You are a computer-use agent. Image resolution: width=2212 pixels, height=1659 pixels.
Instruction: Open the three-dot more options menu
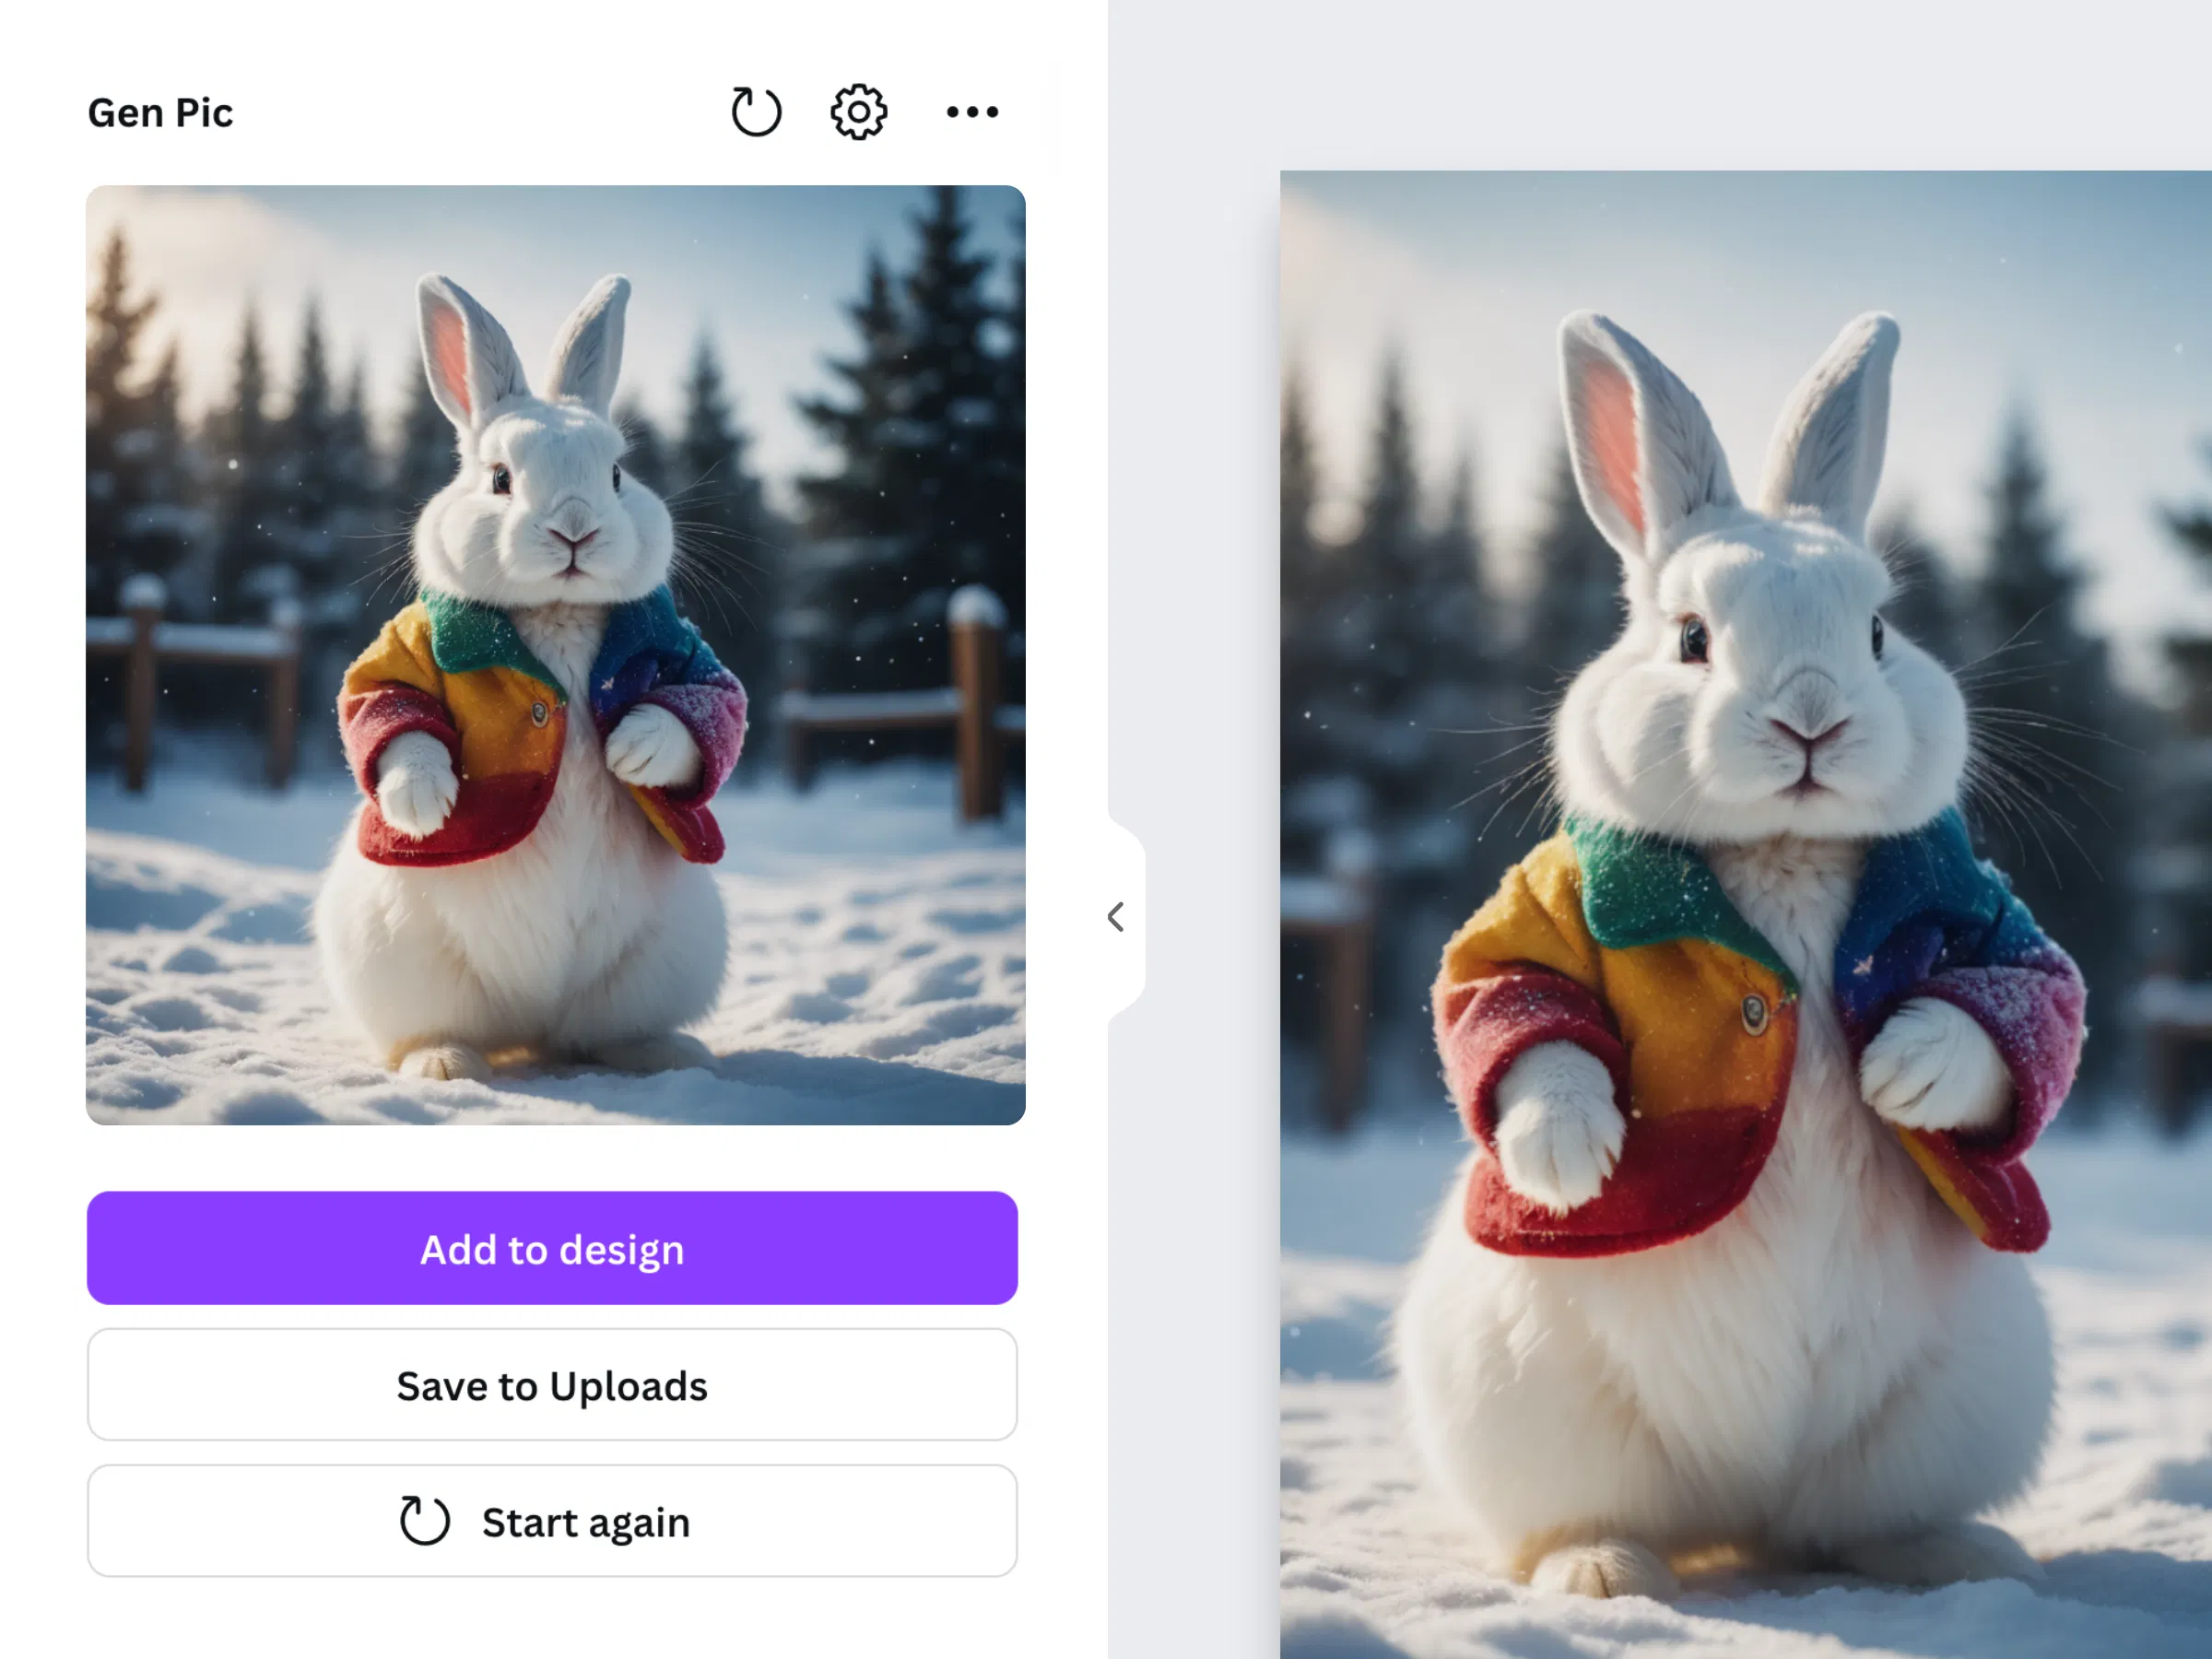972,112
